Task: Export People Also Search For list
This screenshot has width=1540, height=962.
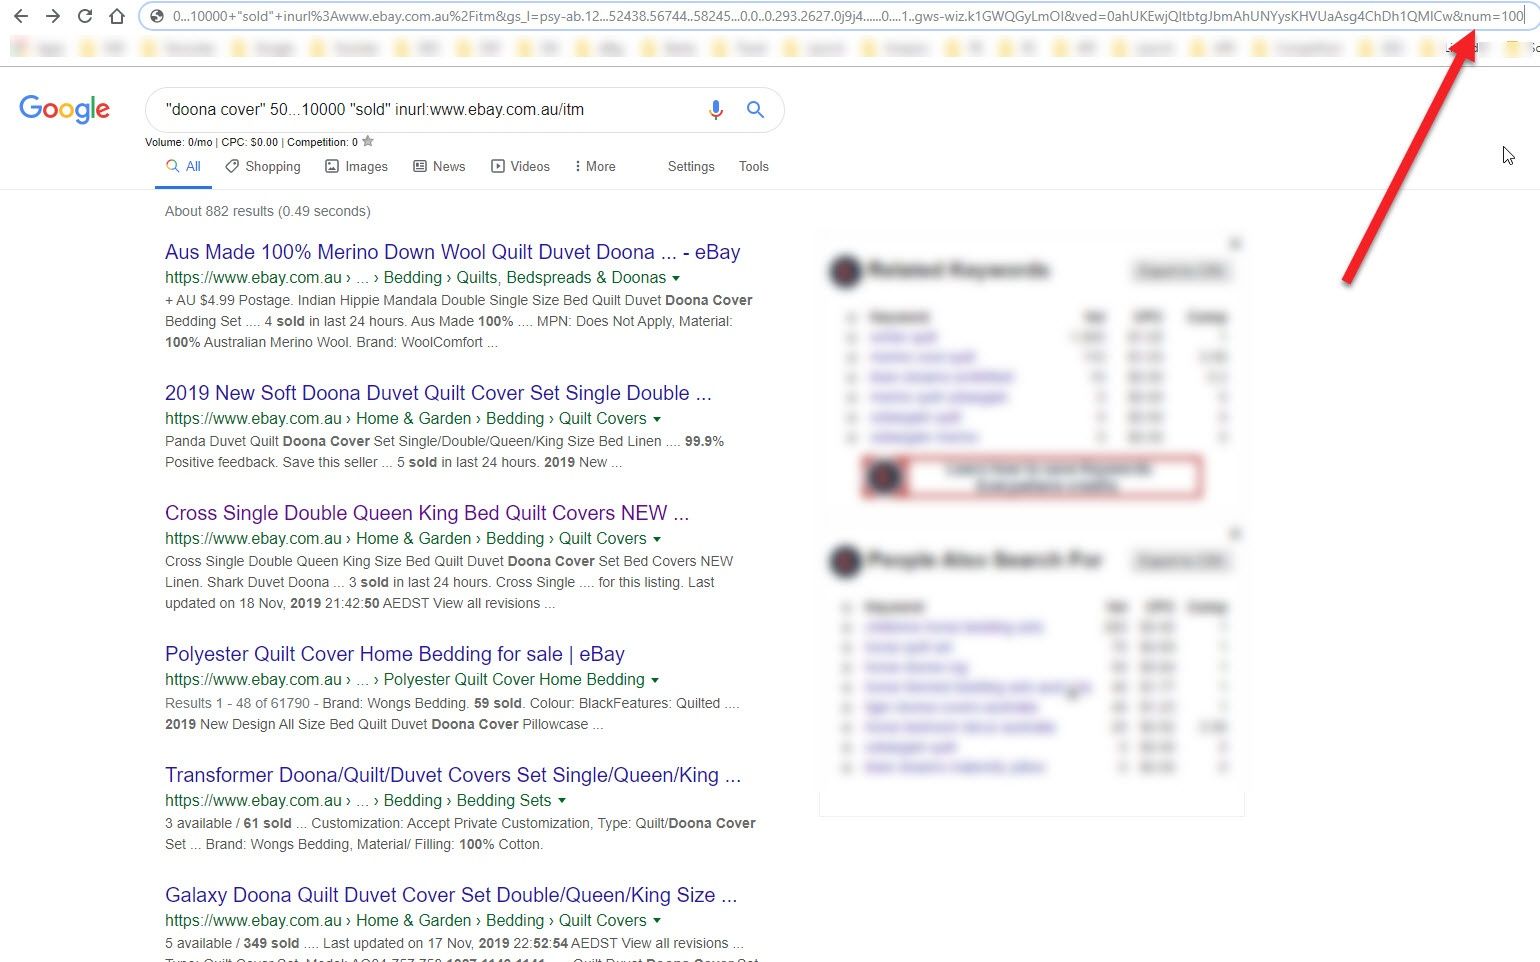Action: pos(1181,561)
